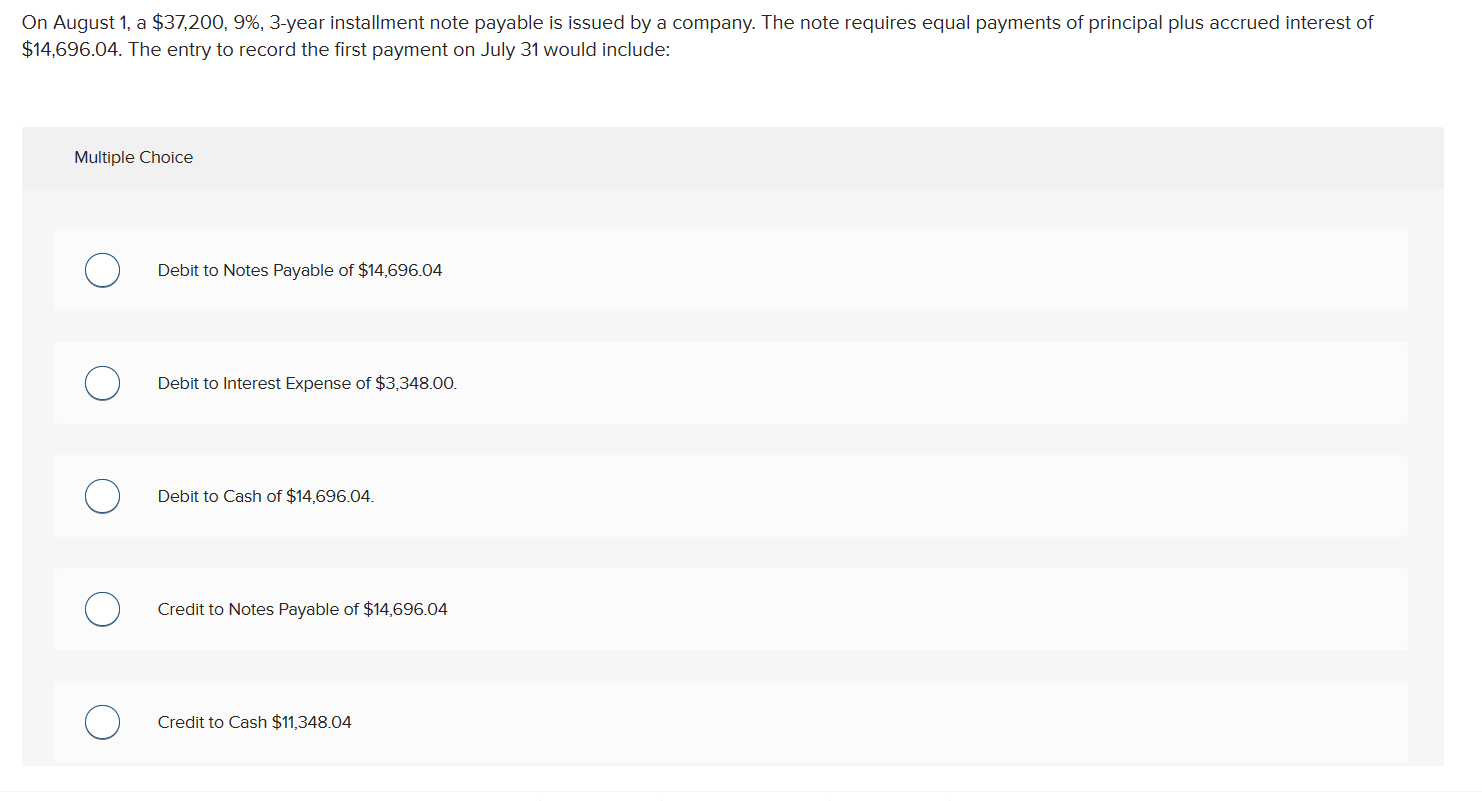
Task: Click the 'Debit to Cash of $14,696.04' answer text
Action: click(266, 496)
